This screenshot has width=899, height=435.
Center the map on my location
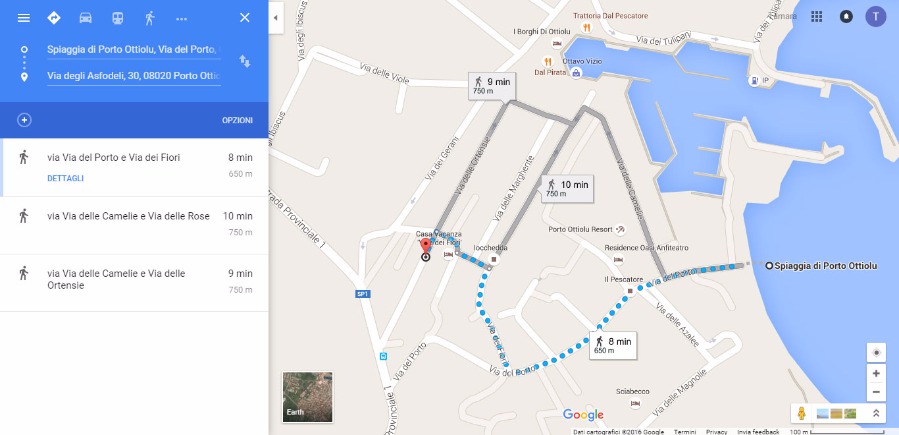tap(876, 352)
